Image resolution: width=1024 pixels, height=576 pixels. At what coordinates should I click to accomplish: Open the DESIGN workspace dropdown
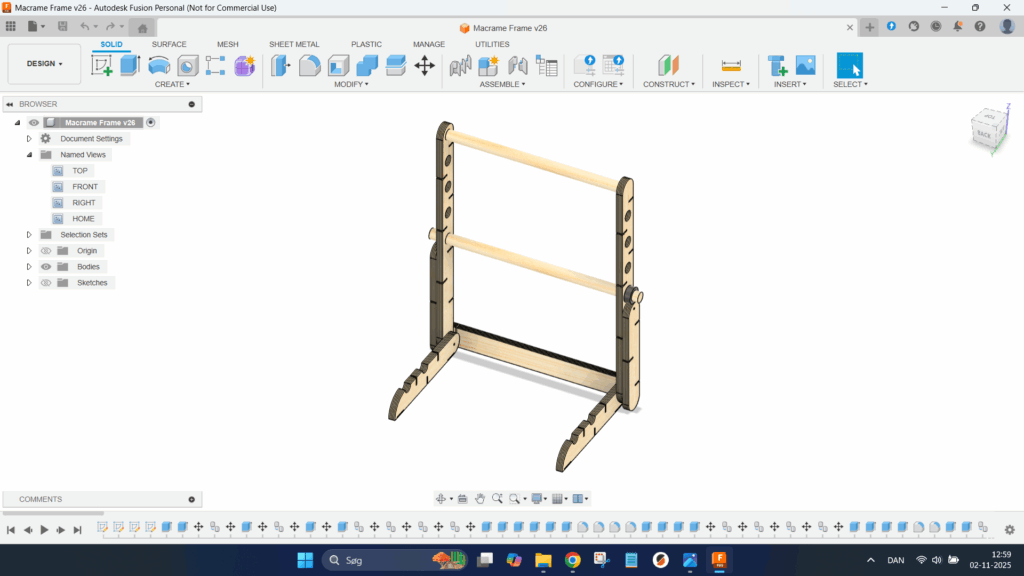coord(44,64)
